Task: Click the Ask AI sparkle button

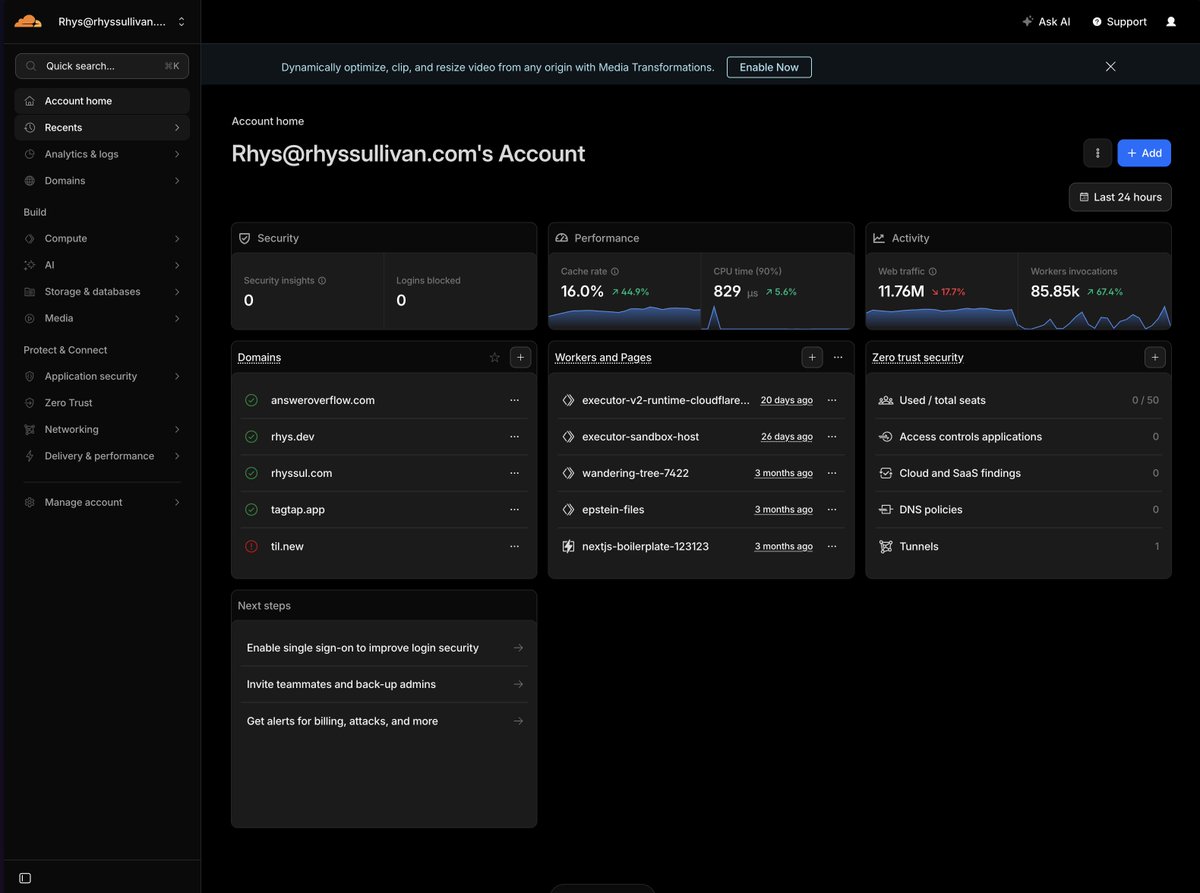Action: click(x=1046, y=21)
